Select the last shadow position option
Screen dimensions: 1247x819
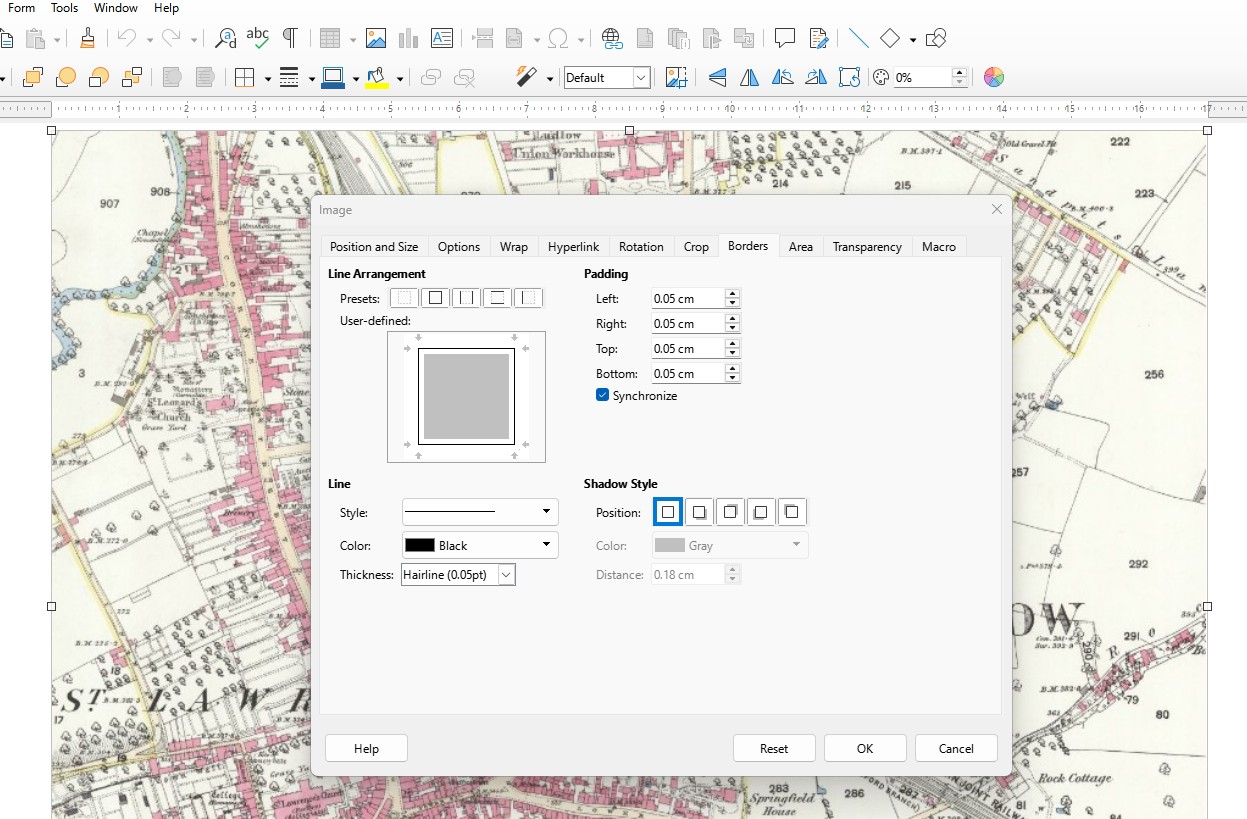(792, 512)
